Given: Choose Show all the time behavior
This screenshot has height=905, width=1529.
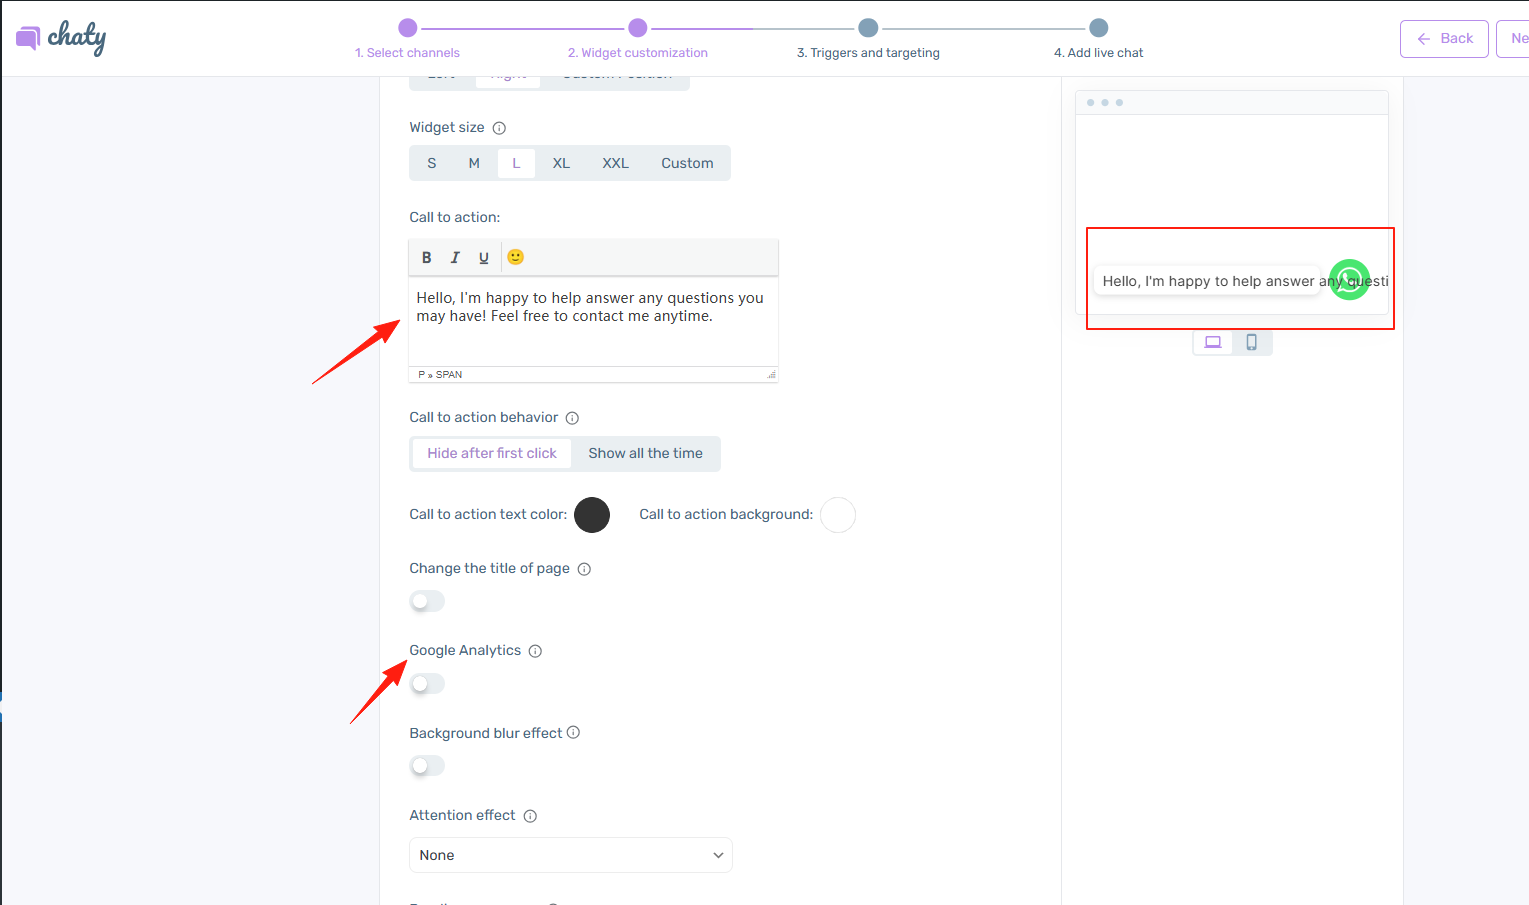Looking at the screenshot, I should pos(645,453).
